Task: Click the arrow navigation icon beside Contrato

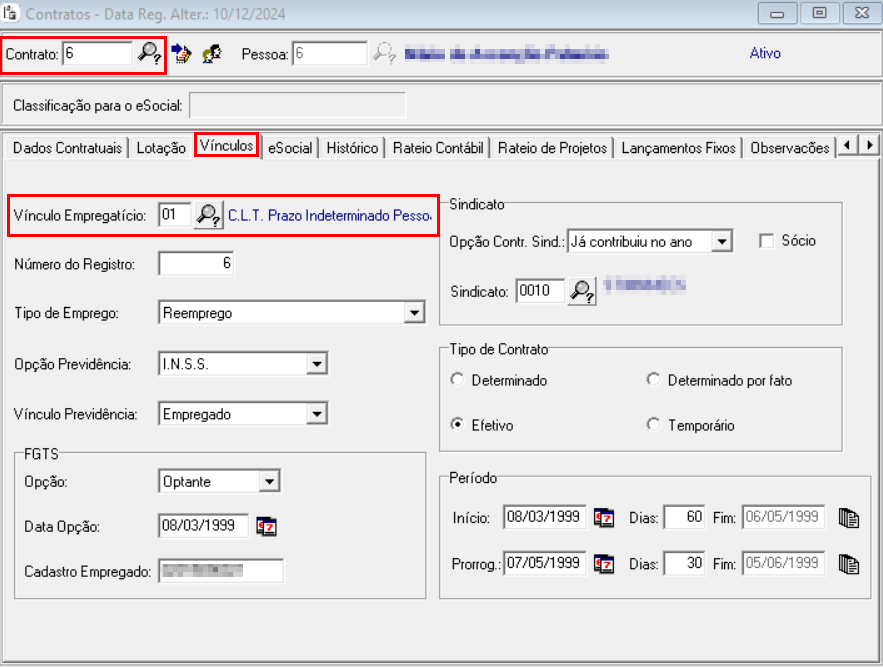Action: [x=181, y=53]
